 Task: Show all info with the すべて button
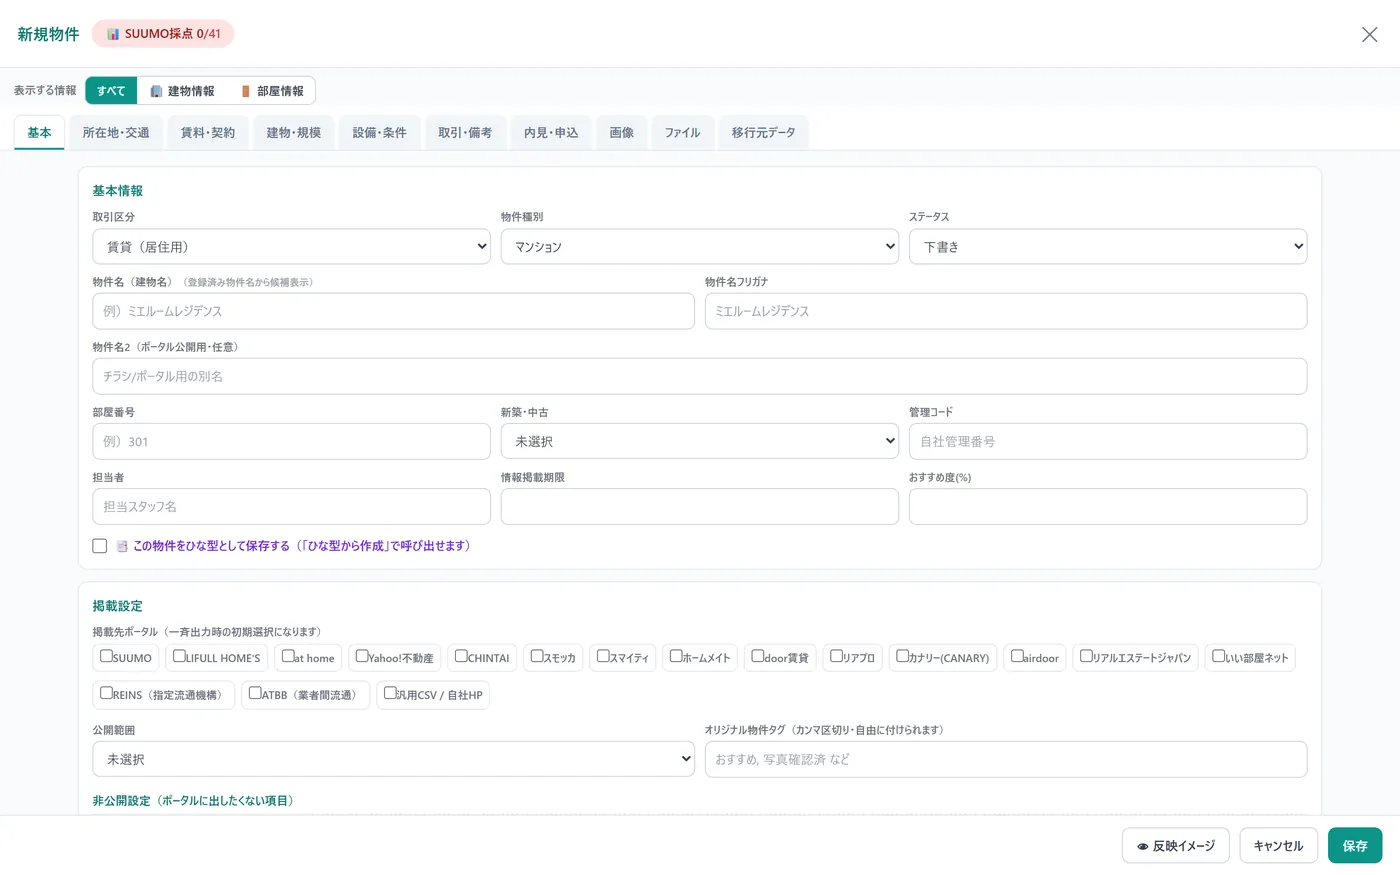[x=111, y=91]
